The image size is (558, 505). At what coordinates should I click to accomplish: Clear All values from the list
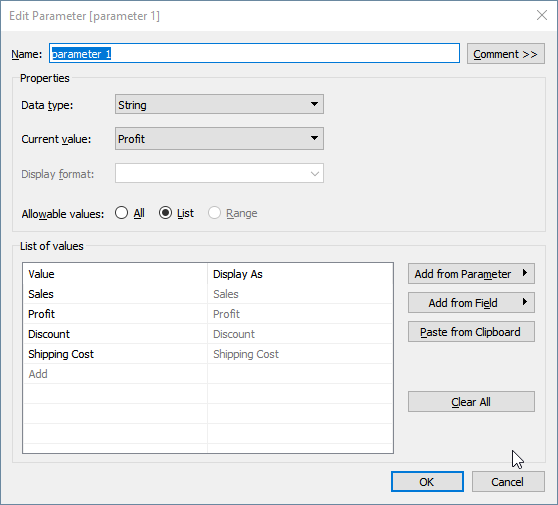coord(471,402)
